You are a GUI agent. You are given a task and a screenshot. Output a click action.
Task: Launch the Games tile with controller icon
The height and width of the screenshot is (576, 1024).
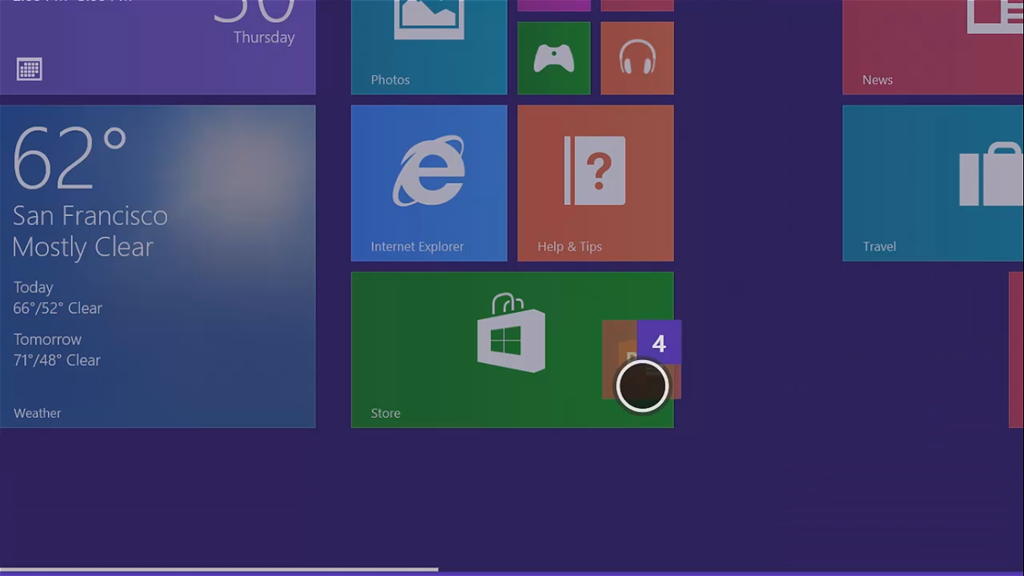point(554,58)
